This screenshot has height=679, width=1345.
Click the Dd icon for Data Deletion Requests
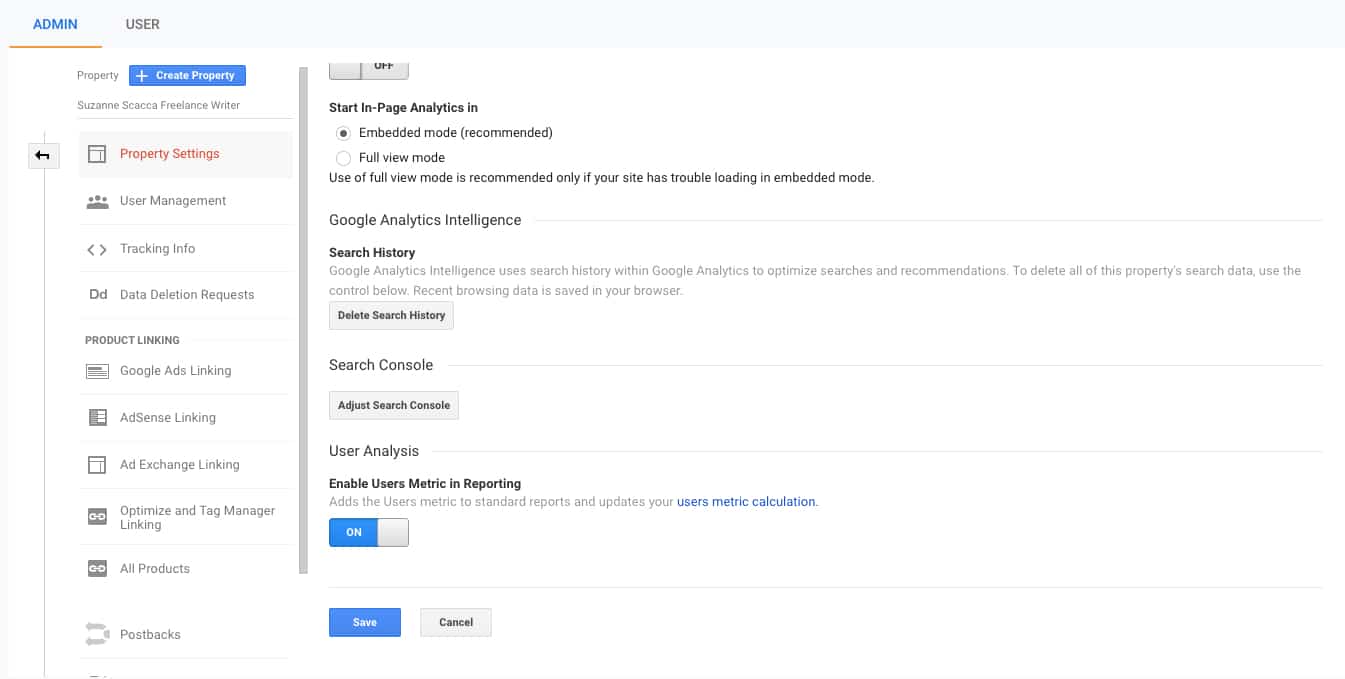(97, 294)
